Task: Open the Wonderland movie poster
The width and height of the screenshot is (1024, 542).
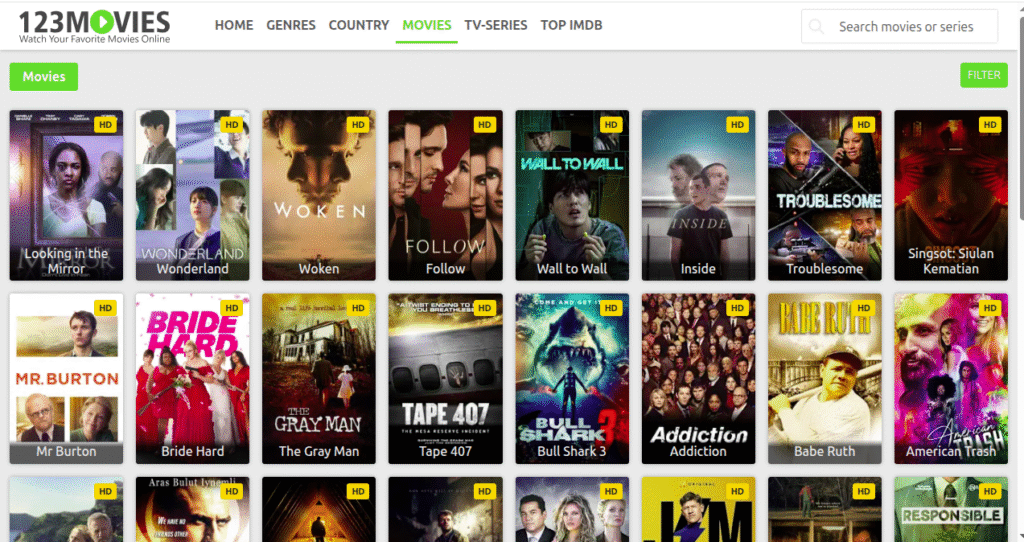Action: click(193, 195)
